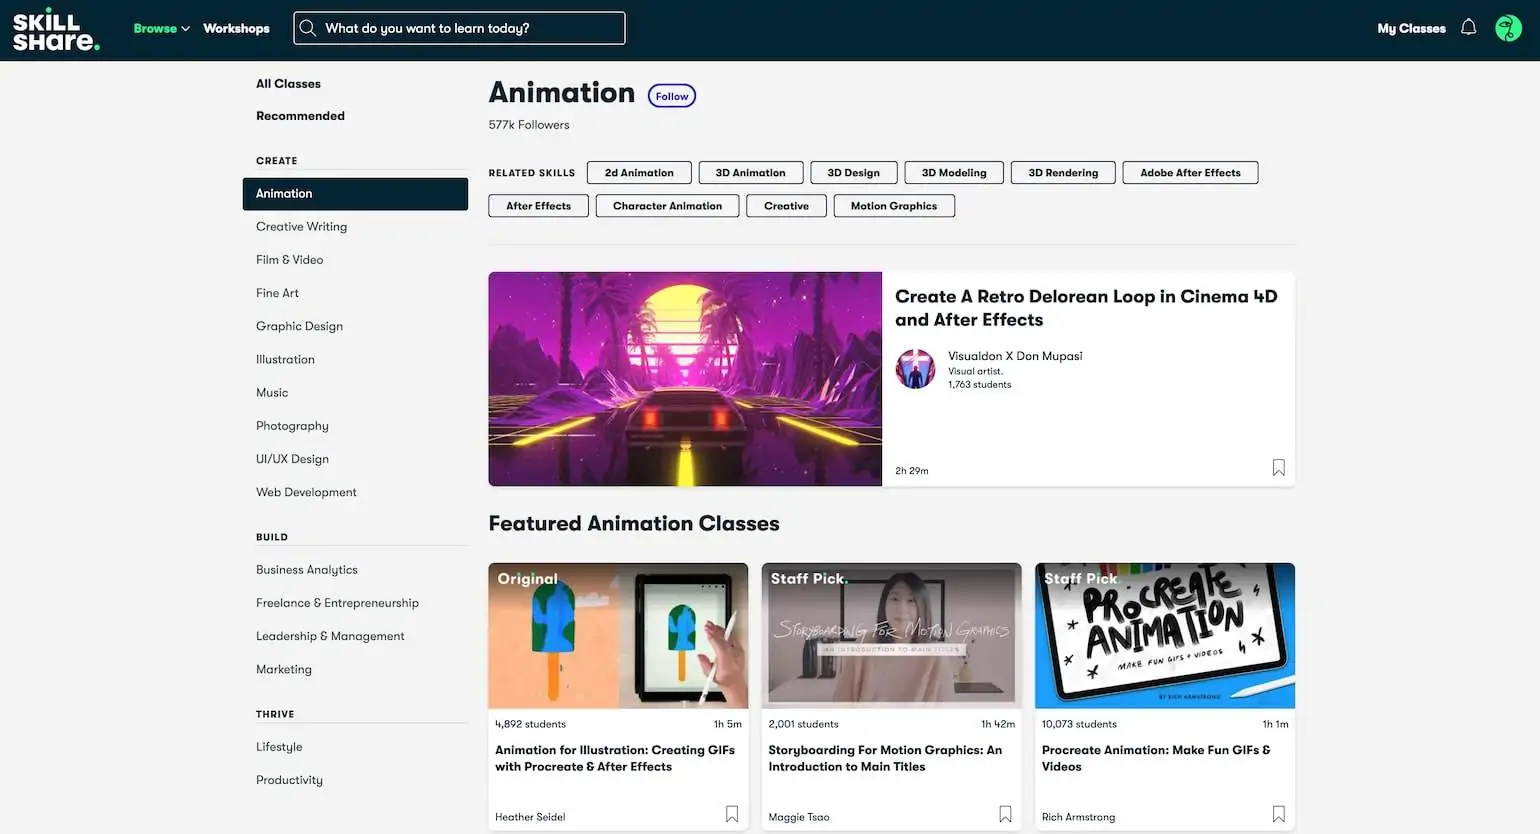
Task: Open Workshops in top navigation
Action: coord(236,28)
